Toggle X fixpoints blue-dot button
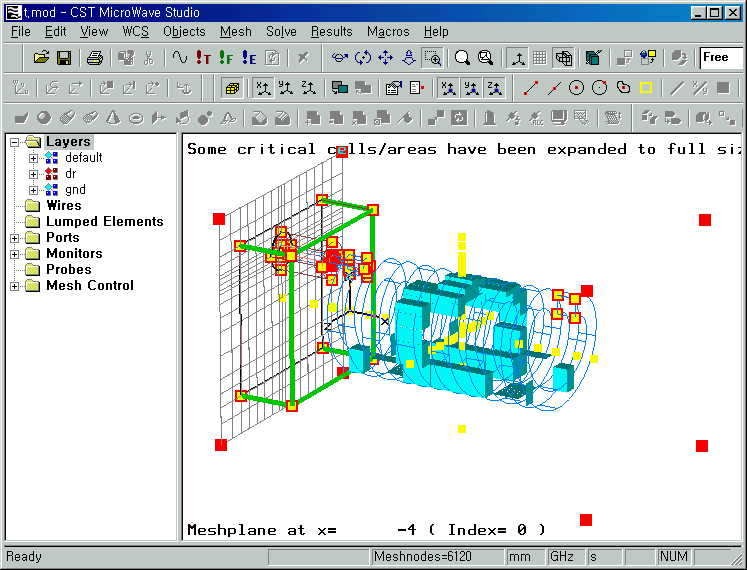The height and width of the screenshot is (570, 747). coord(448,88)
